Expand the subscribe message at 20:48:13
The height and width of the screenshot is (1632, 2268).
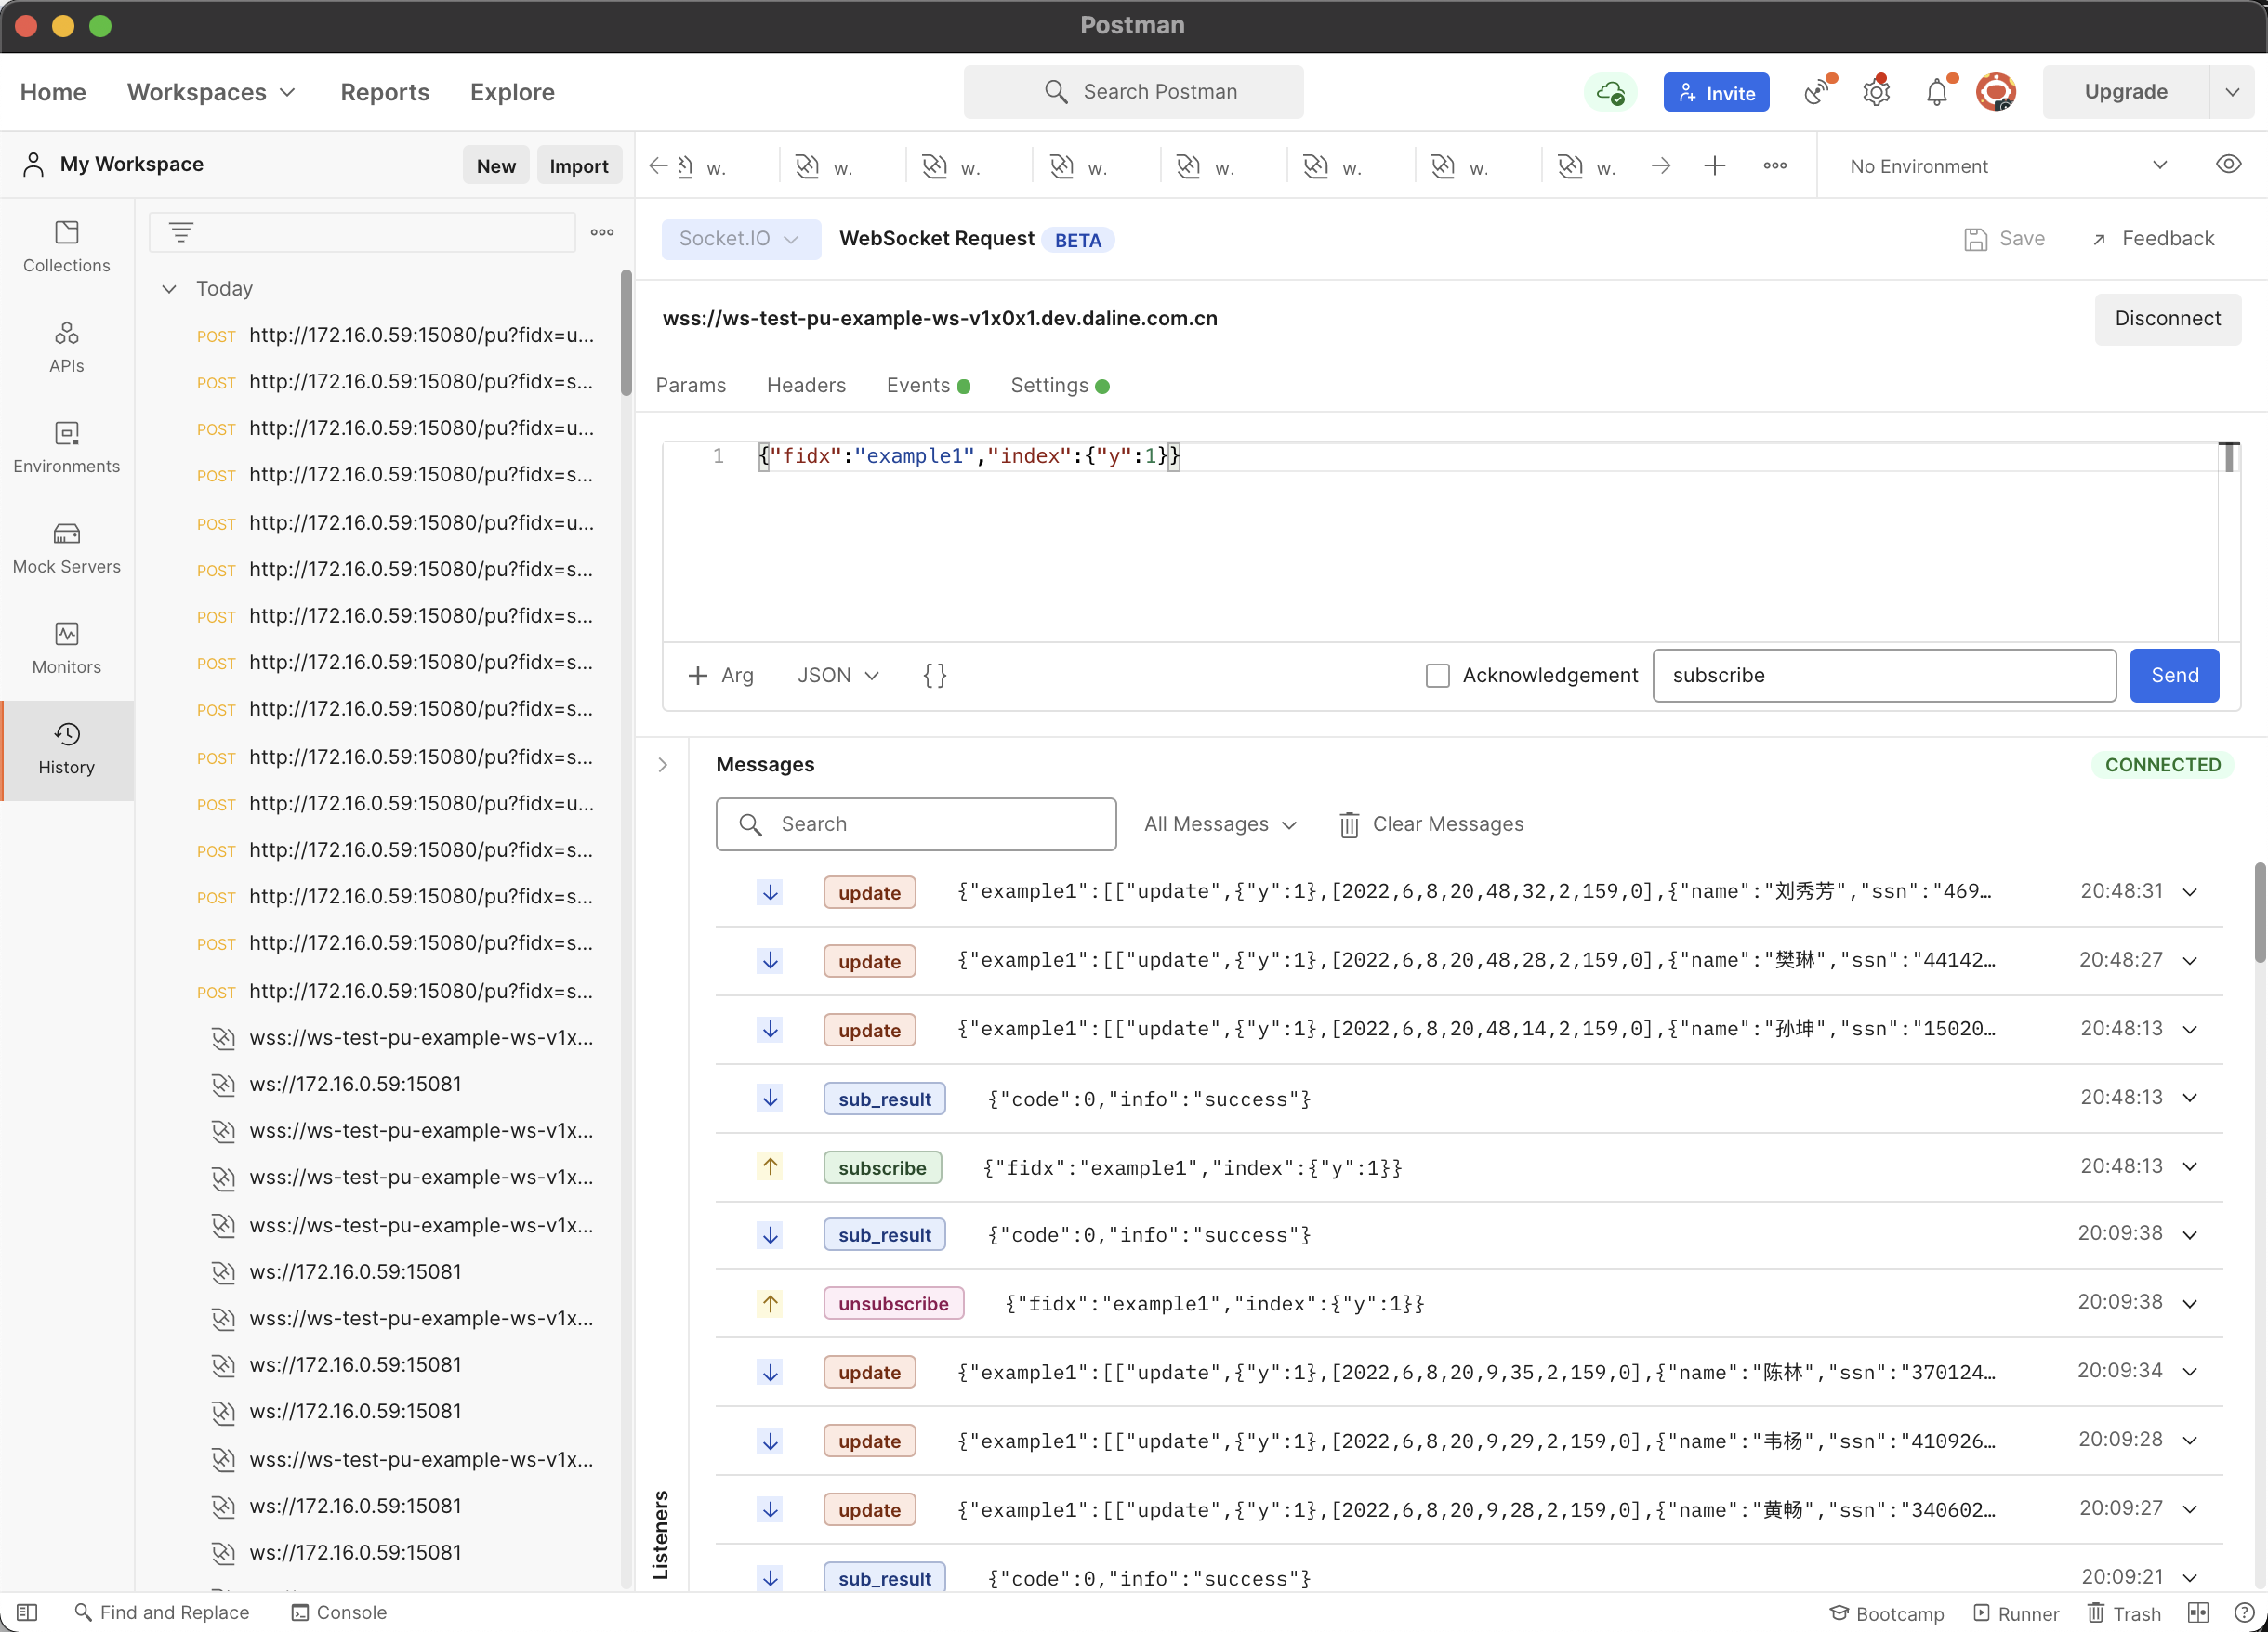coord(2190,1166)
